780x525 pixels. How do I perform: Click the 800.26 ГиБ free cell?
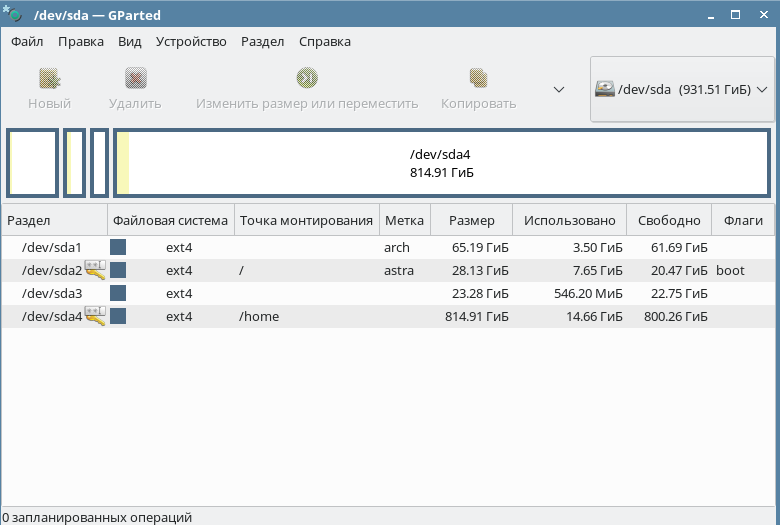(676, 316)
